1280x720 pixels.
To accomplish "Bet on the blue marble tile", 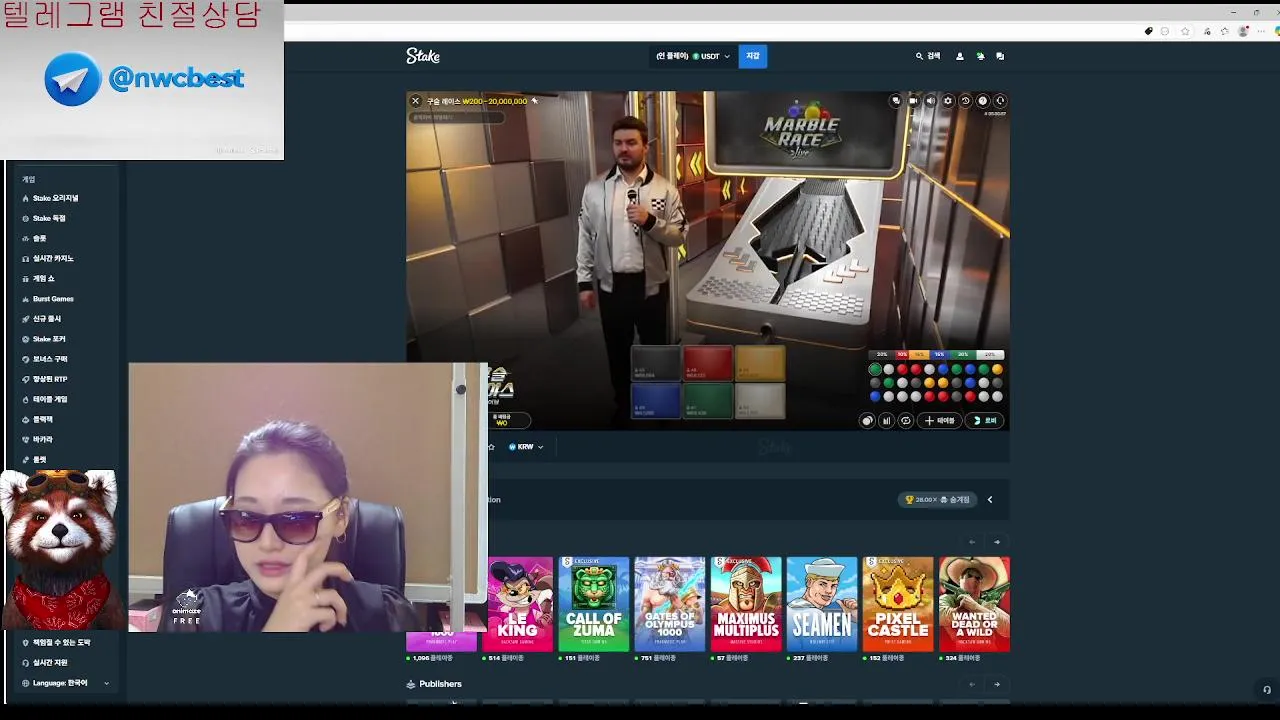I will click(x=655, y=400).
